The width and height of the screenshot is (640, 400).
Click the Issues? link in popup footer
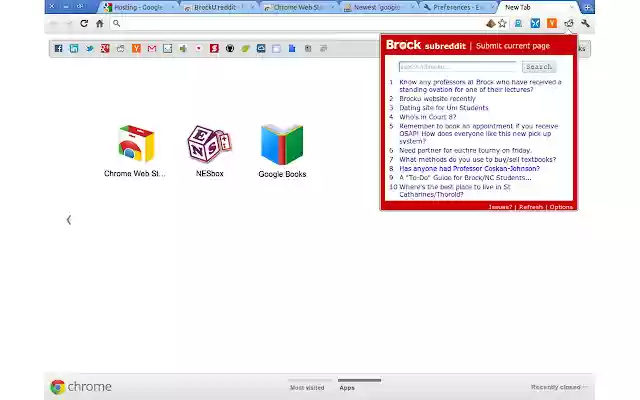tap(500, 207)
